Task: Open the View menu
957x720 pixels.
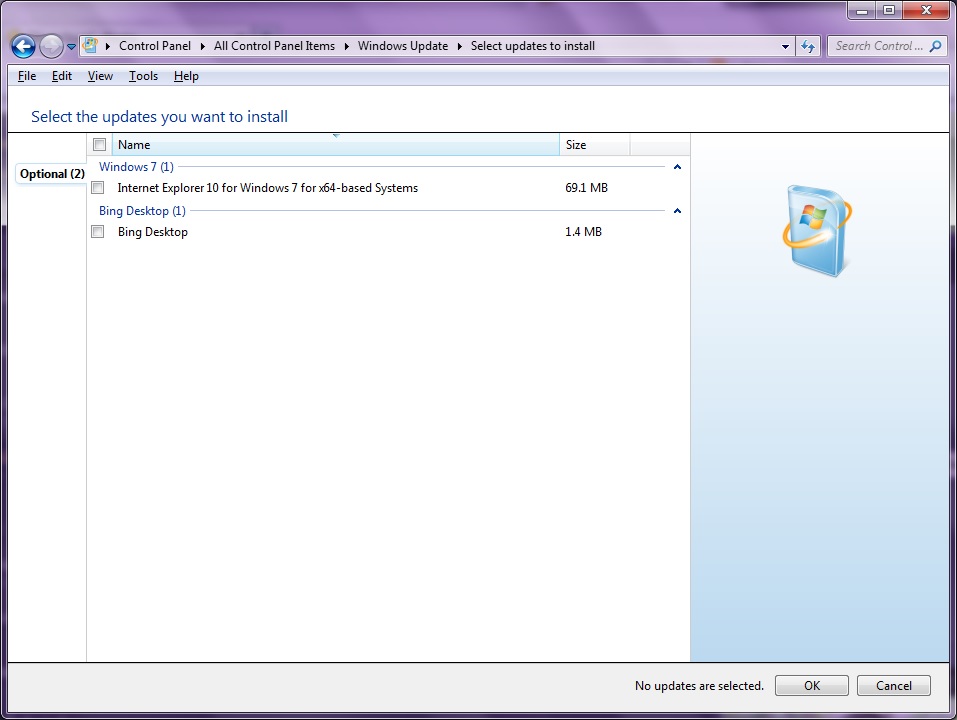Action: 100,76
